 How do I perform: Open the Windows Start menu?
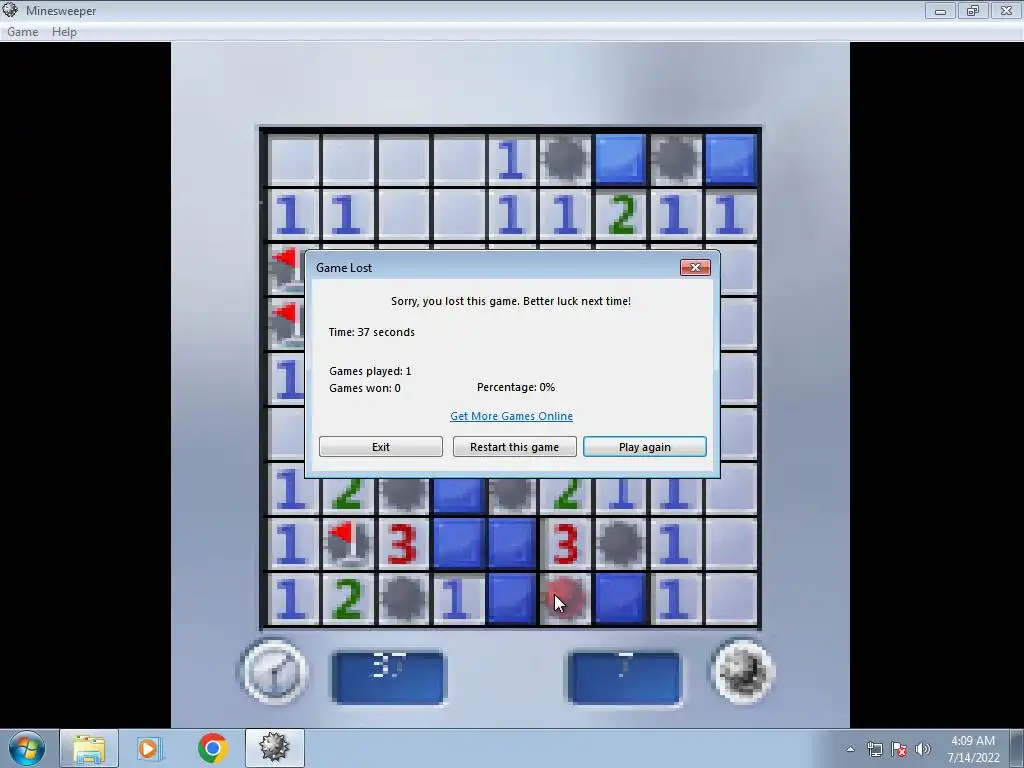pyautogui.click(x=27, y=748)
